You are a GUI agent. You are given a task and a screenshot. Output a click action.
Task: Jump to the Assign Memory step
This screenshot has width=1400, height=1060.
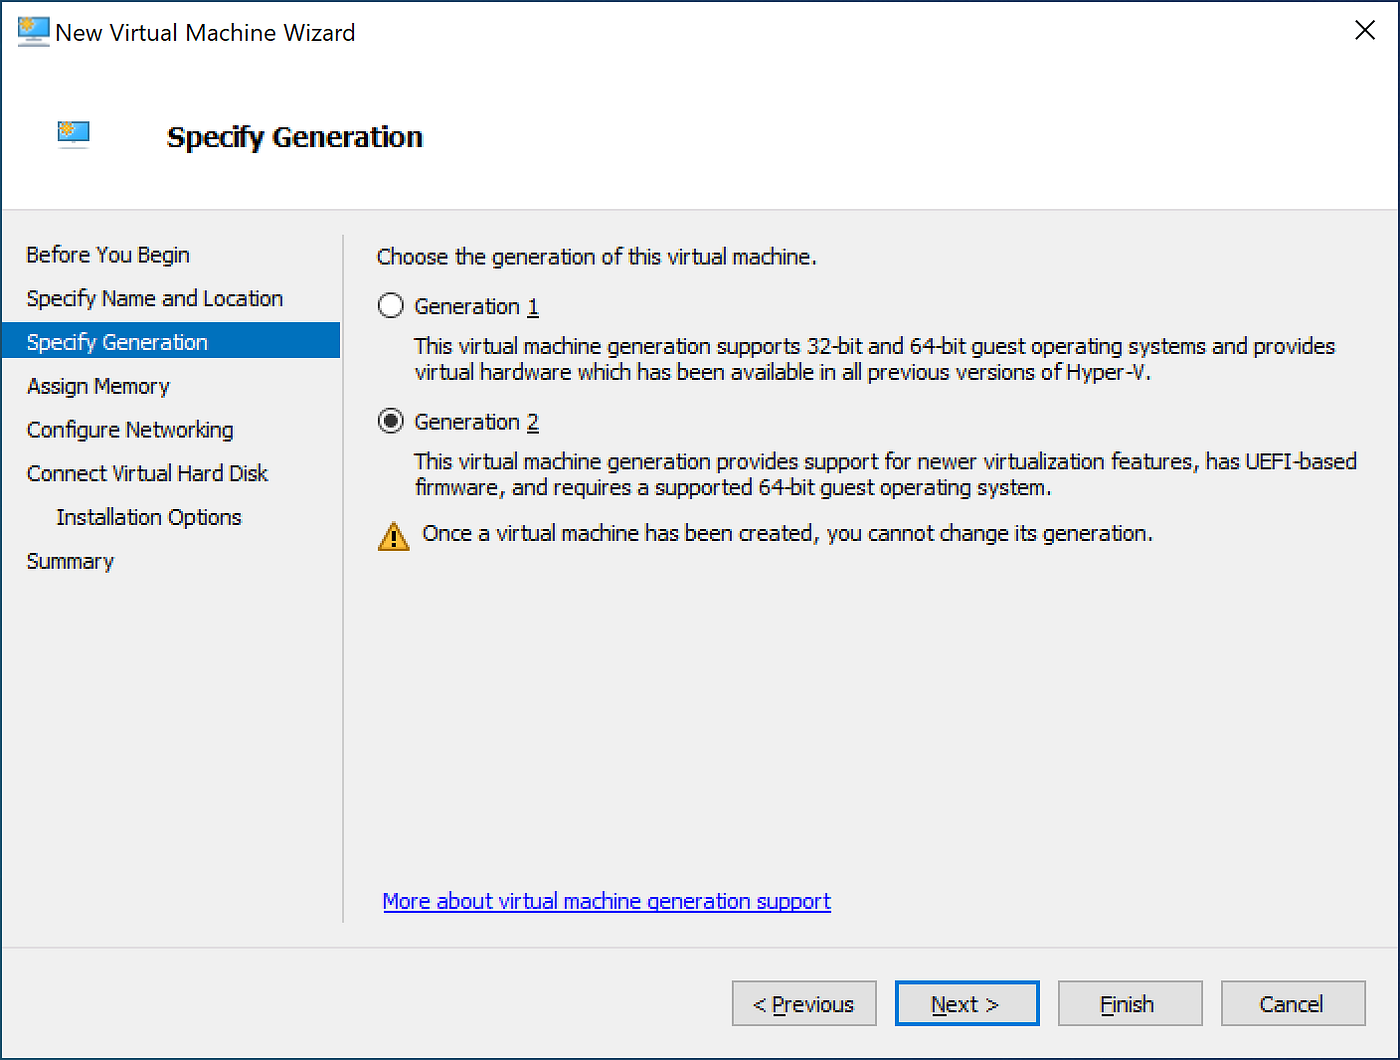coord(97,386)
